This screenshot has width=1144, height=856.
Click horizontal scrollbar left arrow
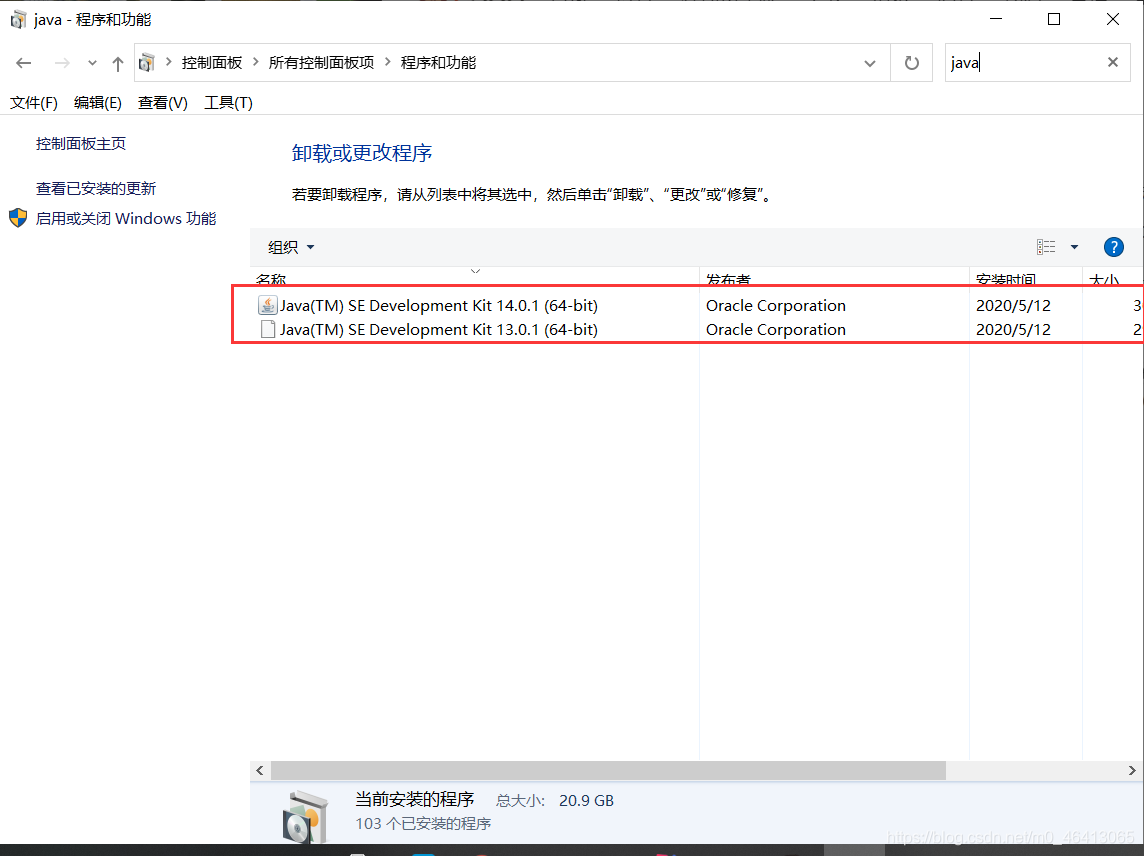pos(260,771)
